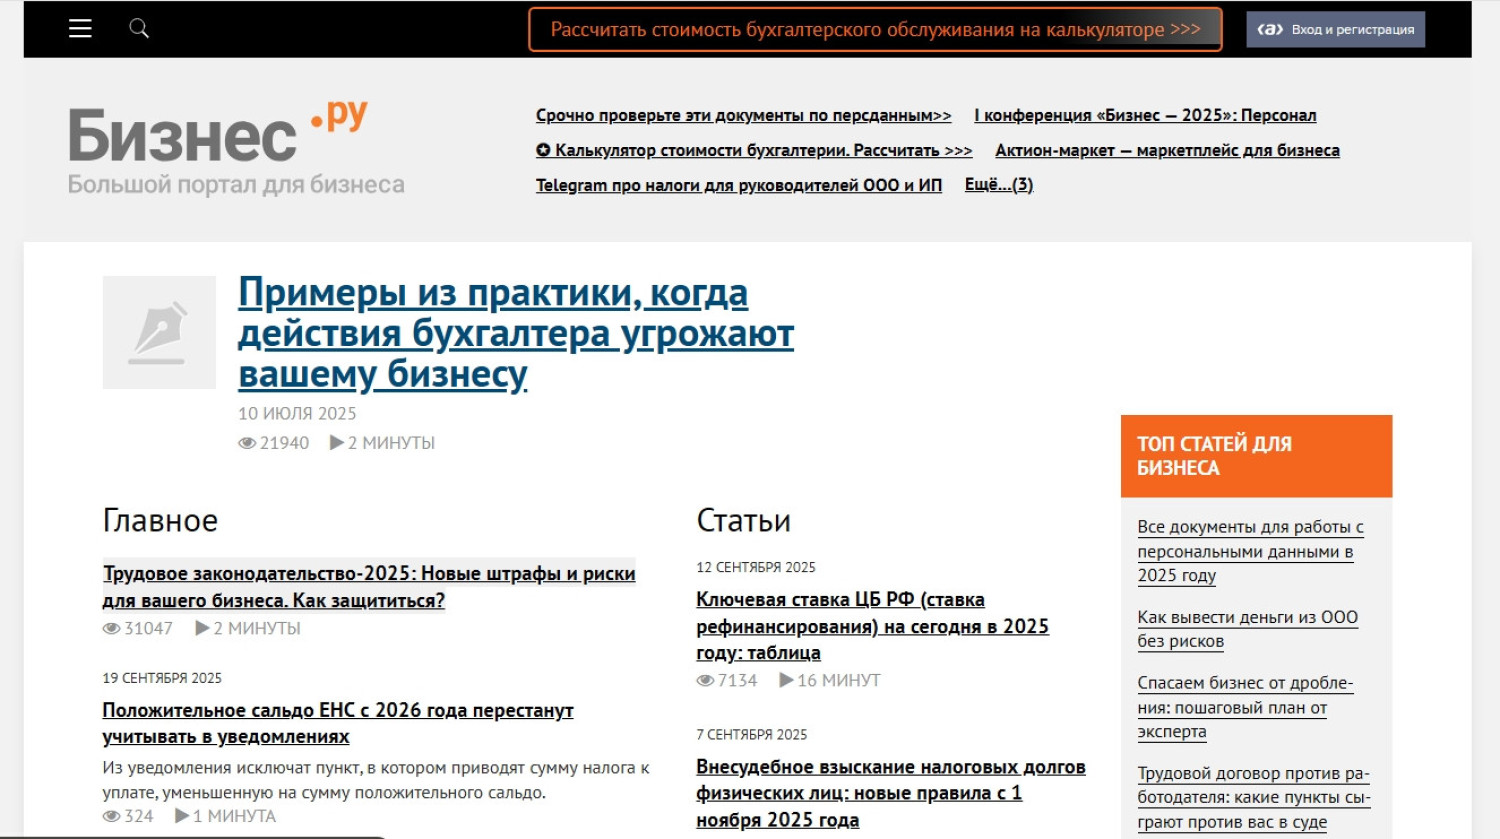Open the Ключевая ставка ЦБ РФ article
Image resolution: width=1500 pixels, height=839 pixels.
click(871, 626)
